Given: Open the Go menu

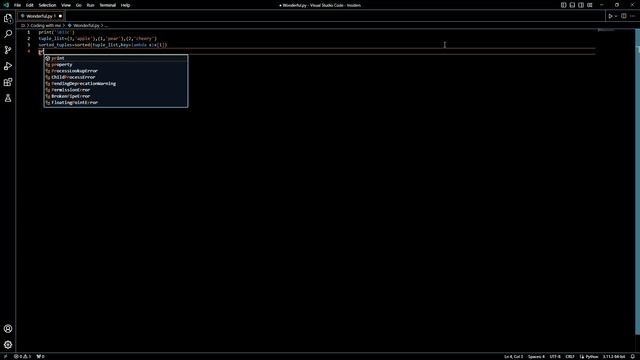Looking at the screenshot, I should (x=78, y=5).
